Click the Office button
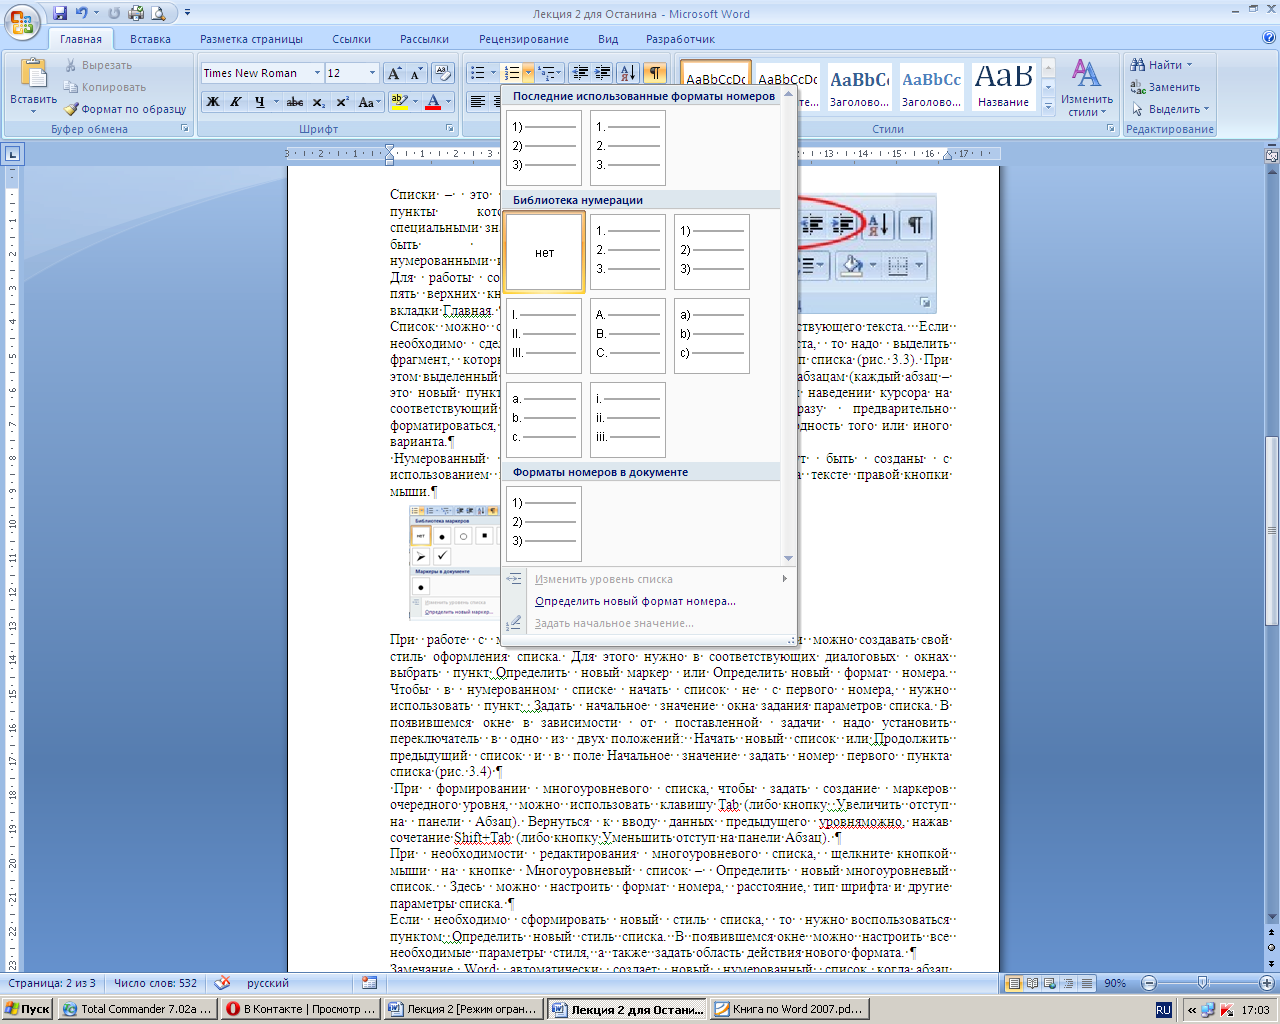Screen dimensions: 1280x1024 (x=21, y=21)
